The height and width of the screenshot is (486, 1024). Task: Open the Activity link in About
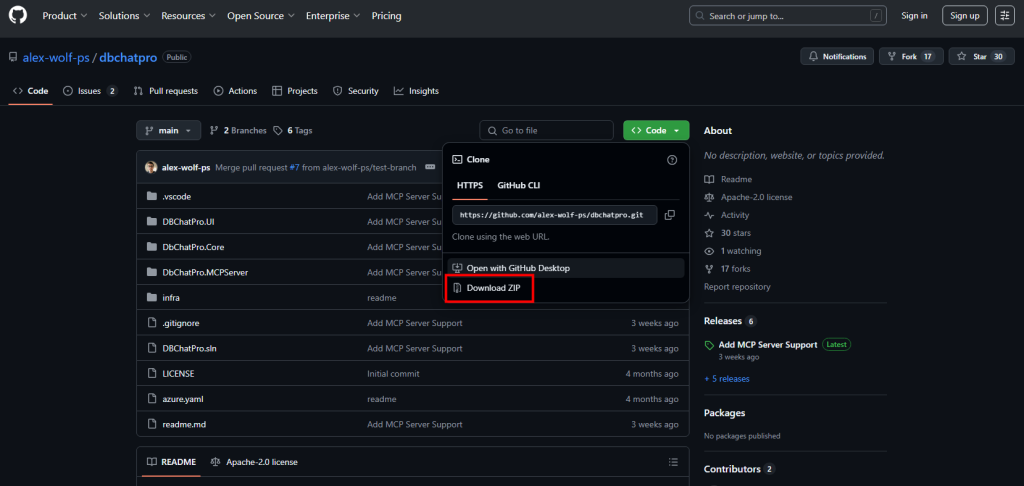(735, 215)
